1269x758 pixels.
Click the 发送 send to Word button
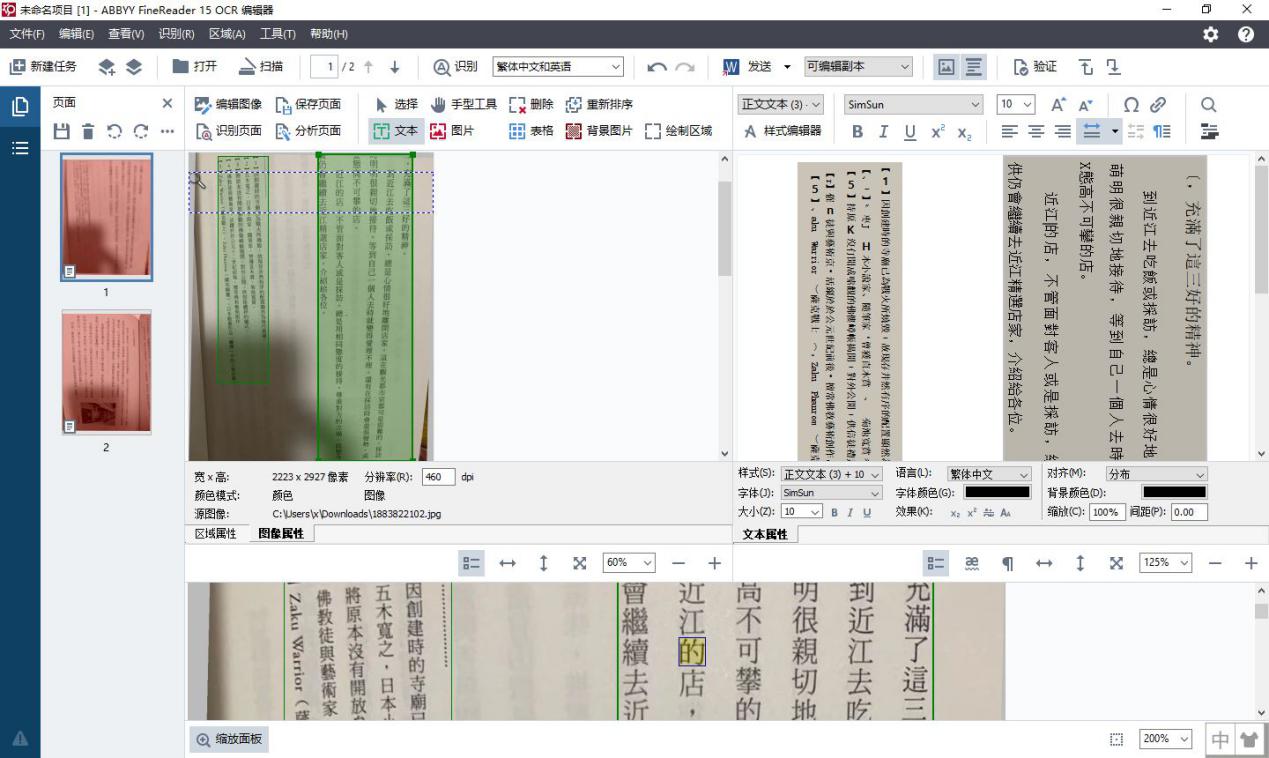(x=747, y=66)
